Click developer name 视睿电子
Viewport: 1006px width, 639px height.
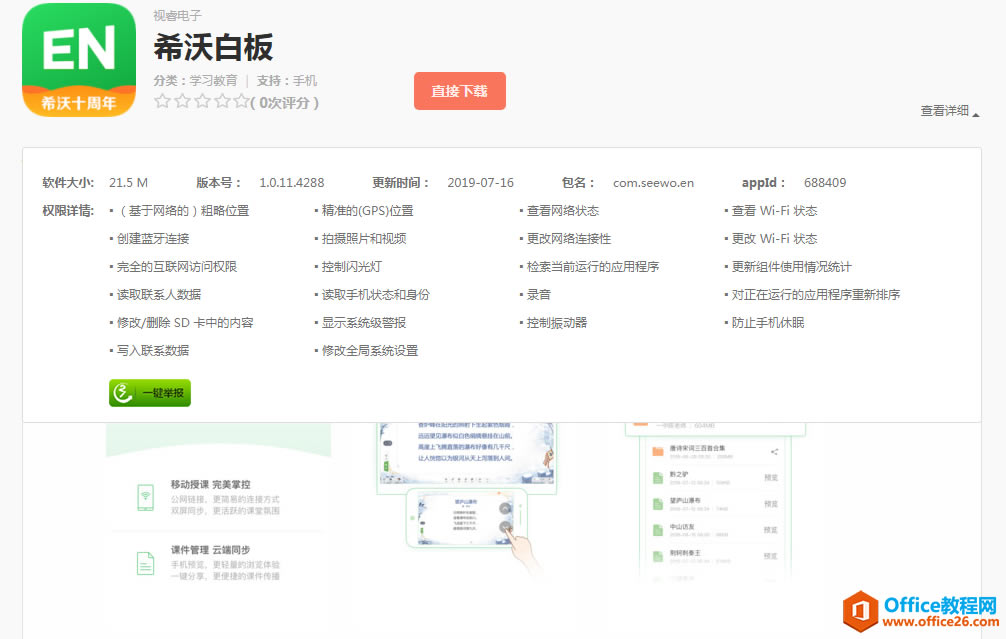pyautogui.click(x=177, y=15)
